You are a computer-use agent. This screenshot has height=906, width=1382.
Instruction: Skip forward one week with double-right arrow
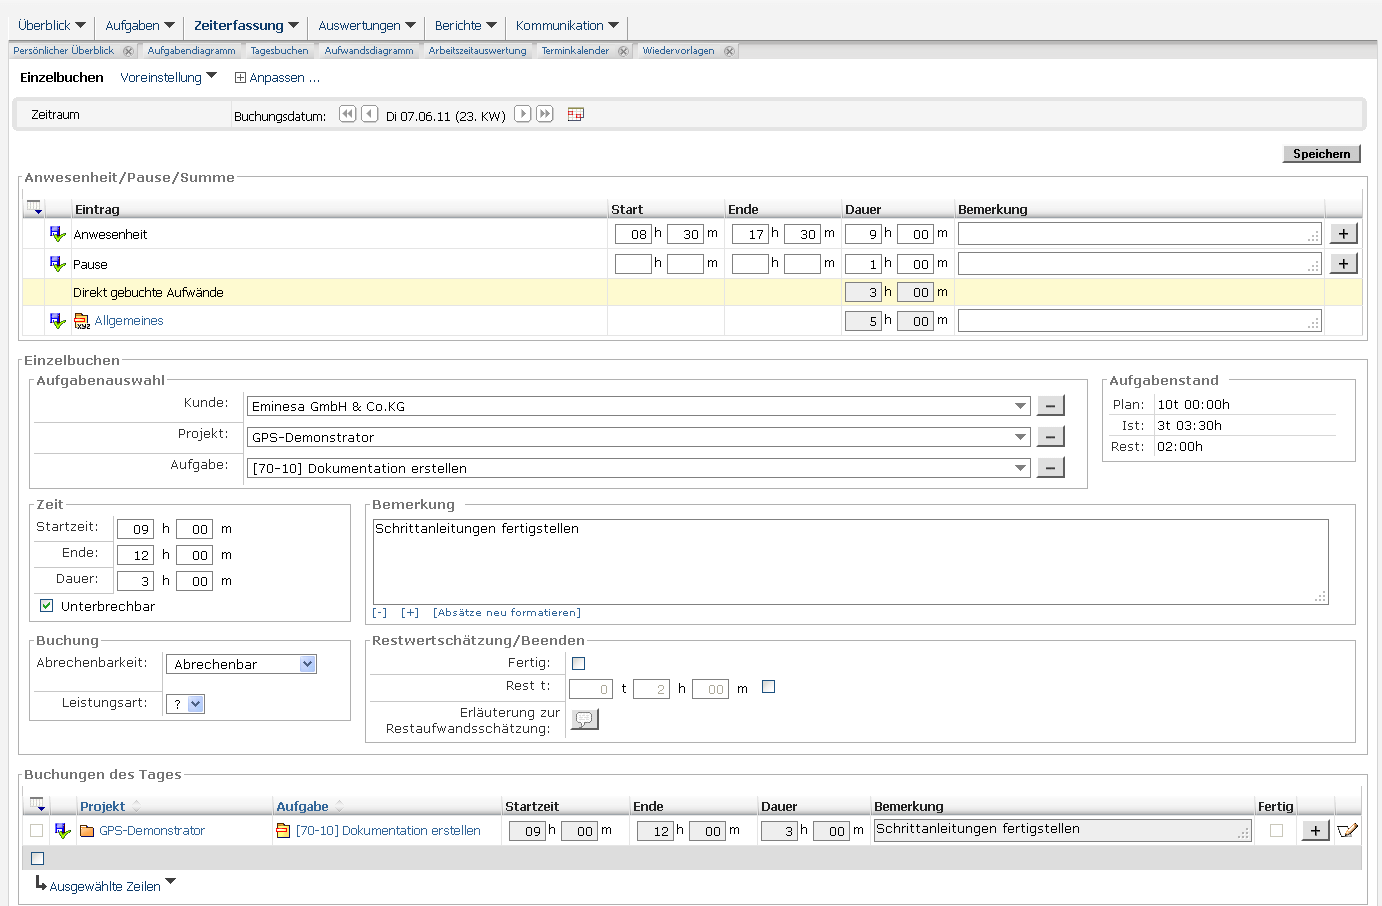click(545, 114)
